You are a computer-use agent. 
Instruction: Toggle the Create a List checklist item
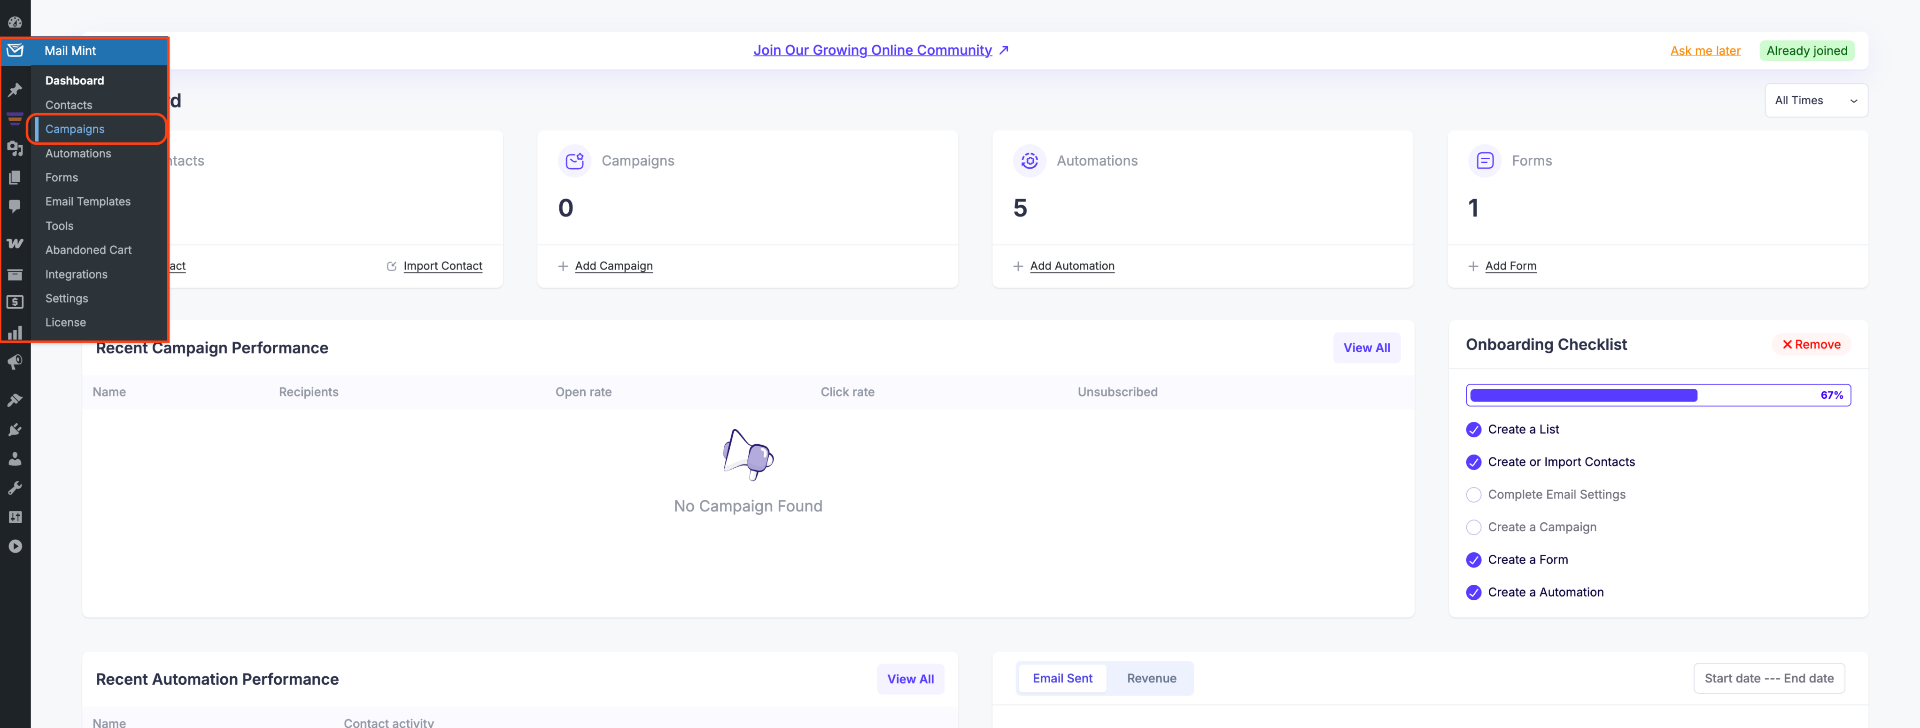point(1474,430)
